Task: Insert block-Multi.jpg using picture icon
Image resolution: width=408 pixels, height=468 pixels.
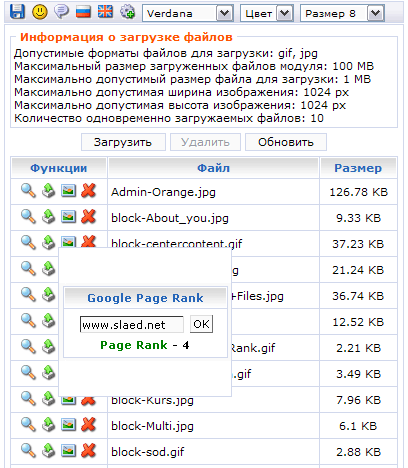Action: tap(68, 425)
